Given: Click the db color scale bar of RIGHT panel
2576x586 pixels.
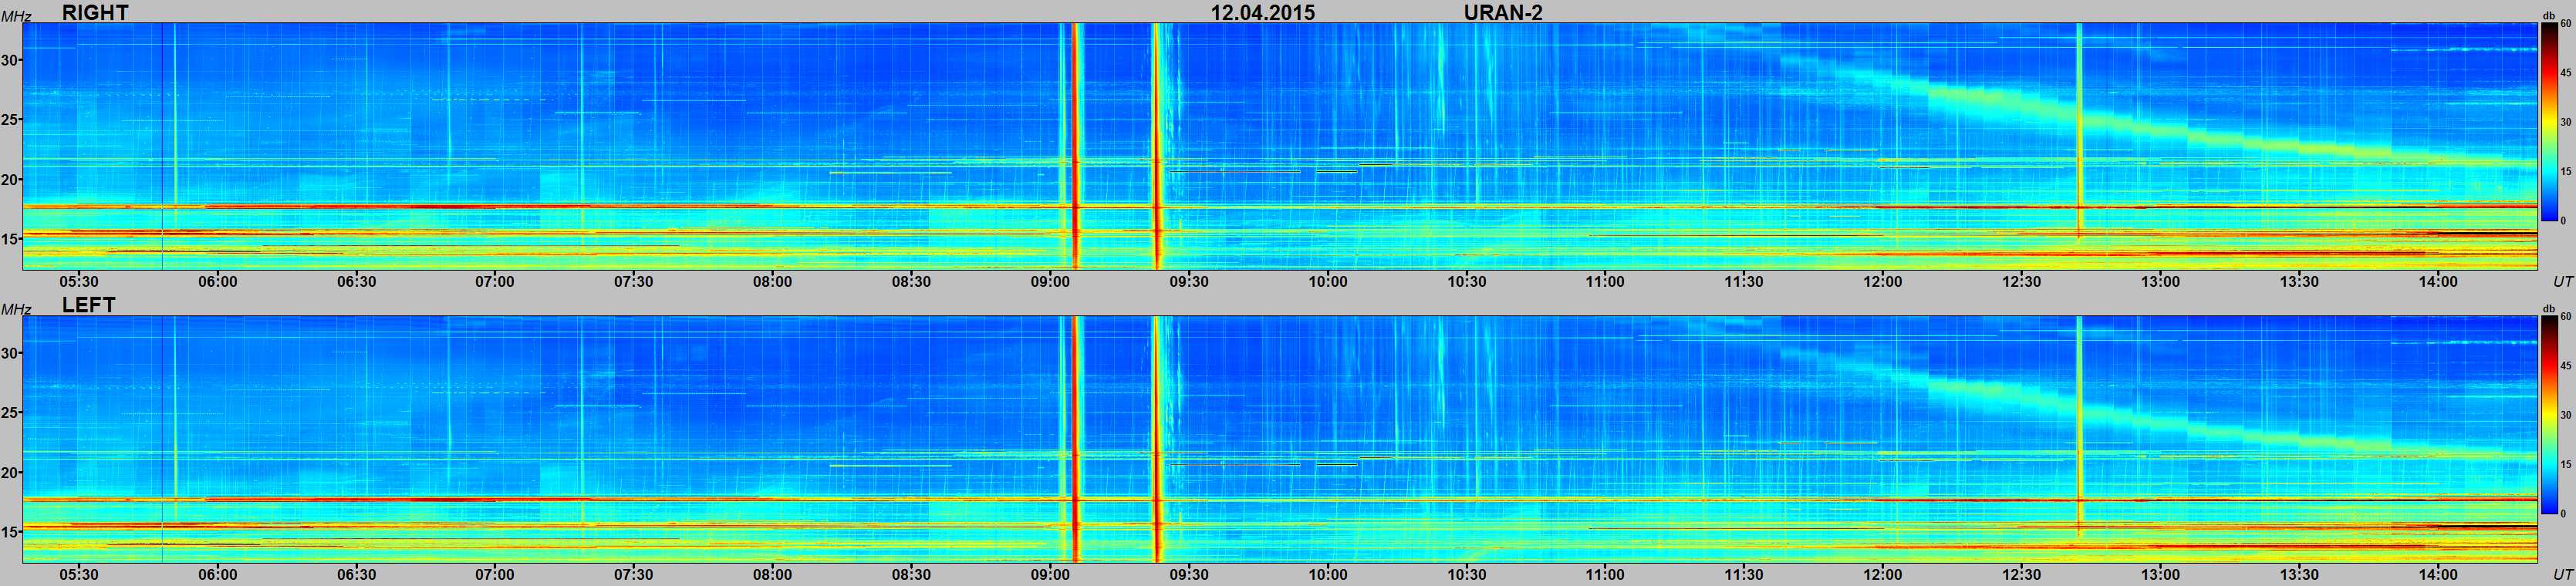Looking at the screenshot, I should (2549, 121).
